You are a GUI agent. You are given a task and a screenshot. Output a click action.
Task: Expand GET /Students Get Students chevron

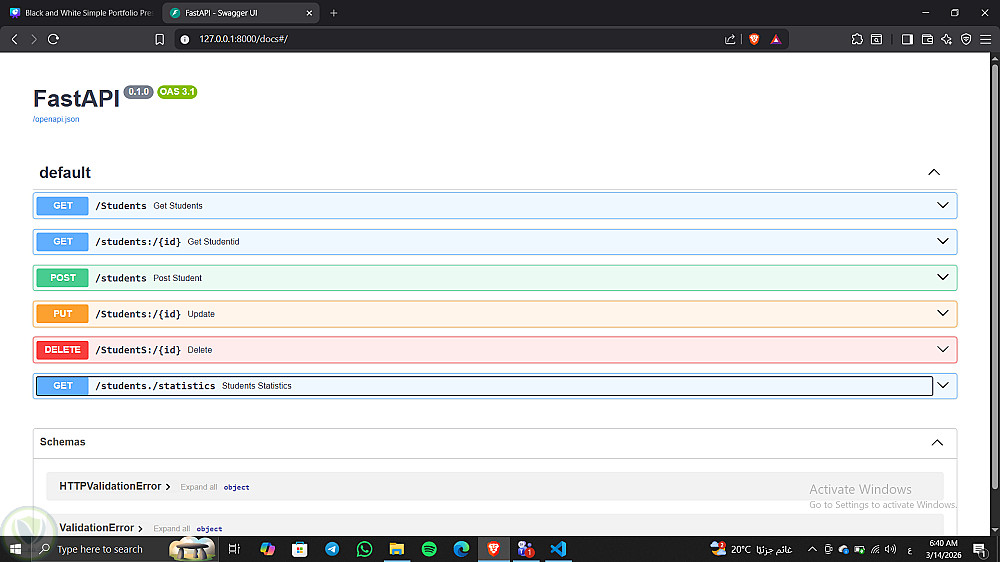pos(943,205)
